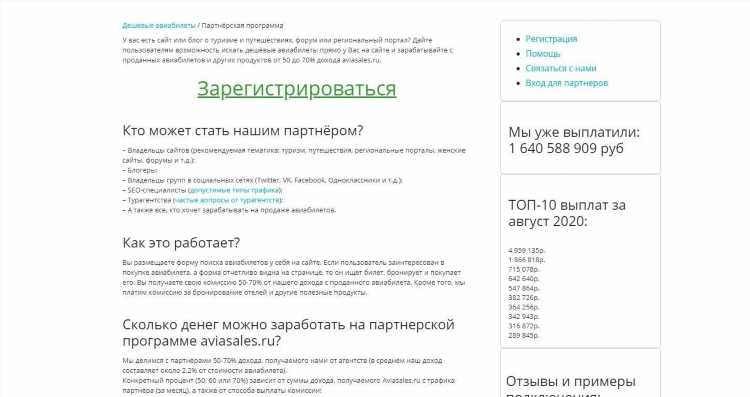The image size is (750, 397).
Task: Click the Владельцы групп в социальных сетях line
Action: tap(263, 180)
